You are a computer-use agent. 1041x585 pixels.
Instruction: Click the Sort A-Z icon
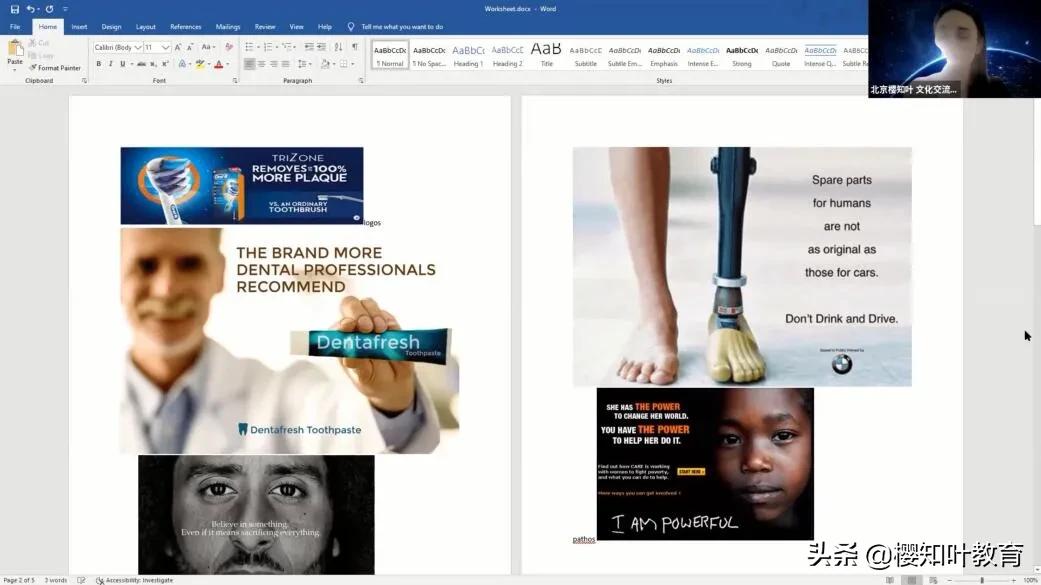[339, 46]
